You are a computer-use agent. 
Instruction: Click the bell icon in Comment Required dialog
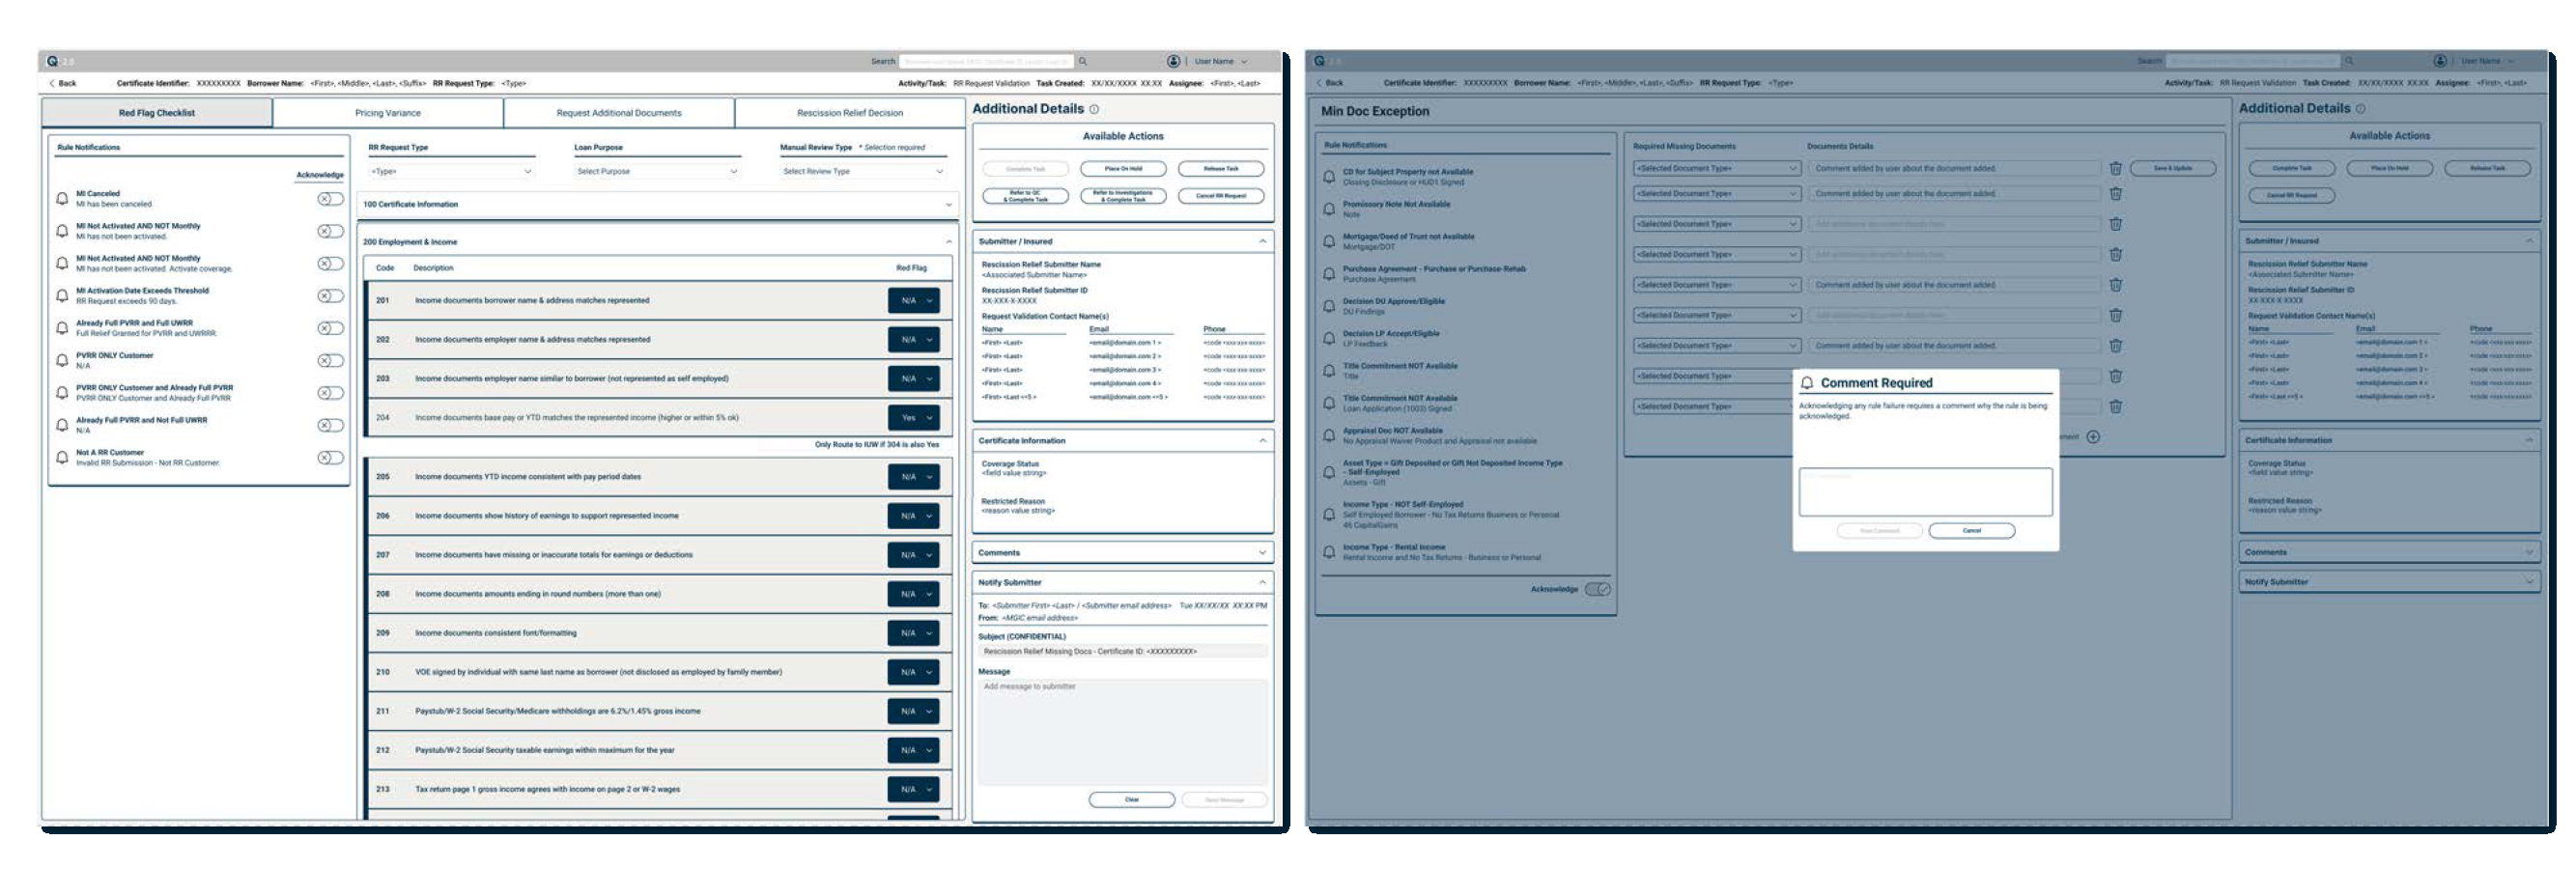pos(1807,383)
